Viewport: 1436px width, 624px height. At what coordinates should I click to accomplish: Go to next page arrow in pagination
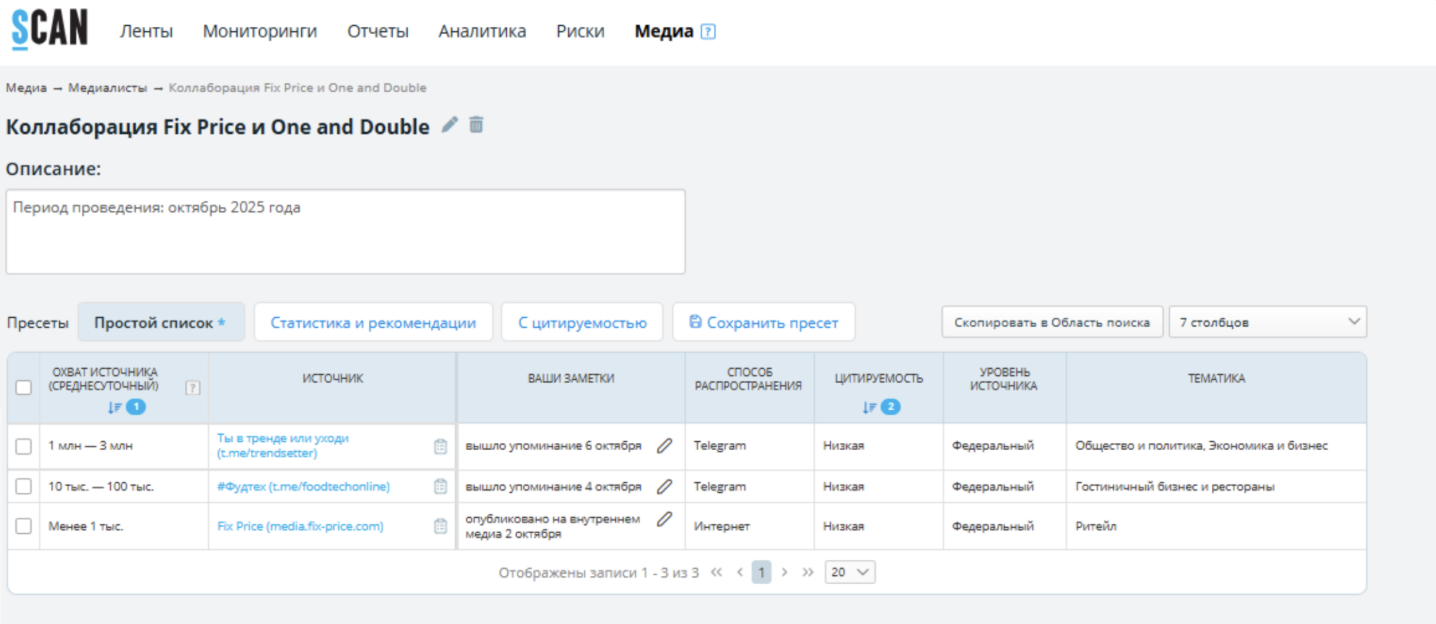tap(785, 572)
